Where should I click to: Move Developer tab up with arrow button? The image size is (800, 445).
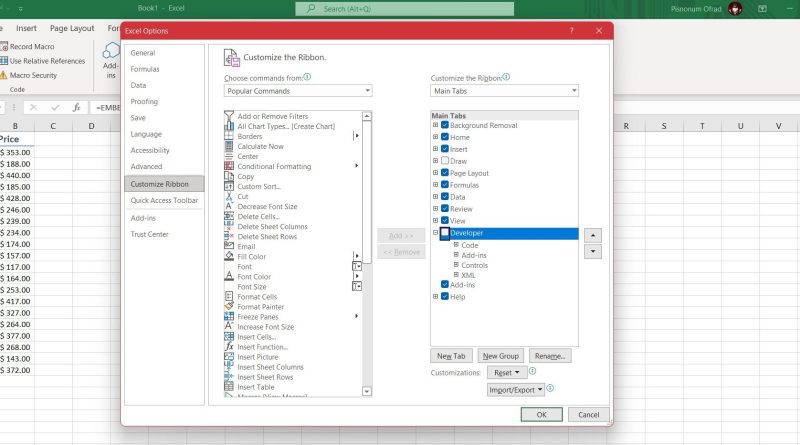[592, 235]
